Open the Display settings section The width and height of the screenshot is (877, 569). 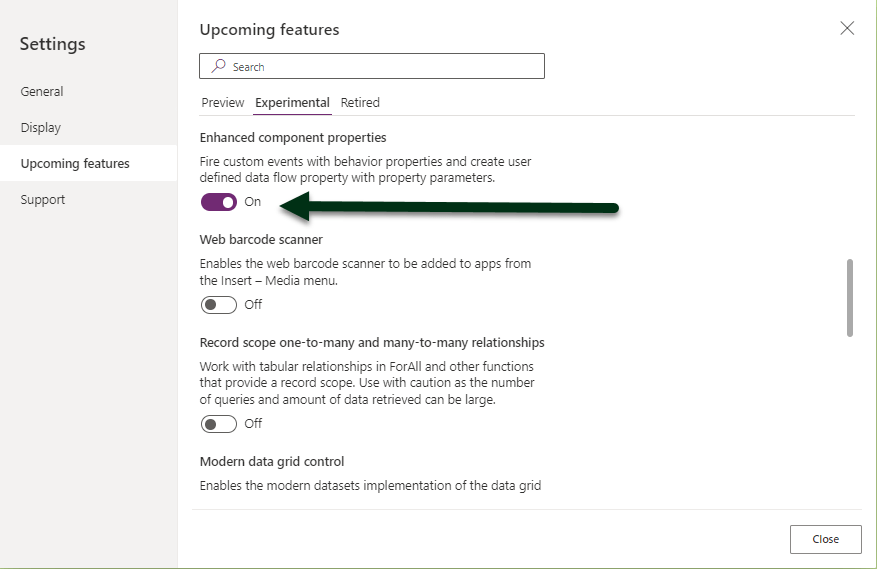click(x=41, y=128)
